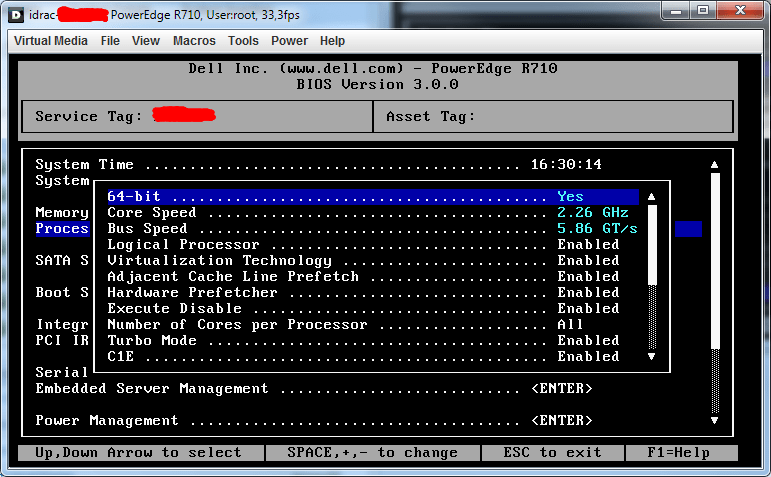Select the Core Speed row
Viewport: 771px width, 477px height.
373,212
